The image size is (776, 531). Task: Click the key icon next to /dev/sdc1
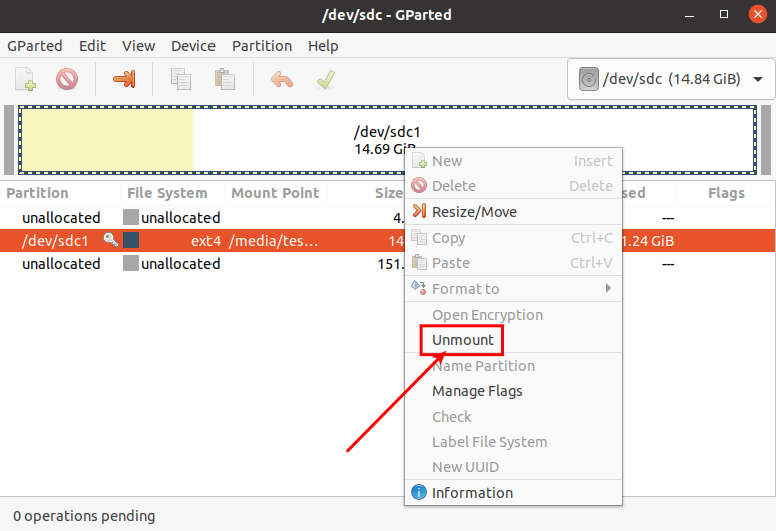(x=110, y=240)
